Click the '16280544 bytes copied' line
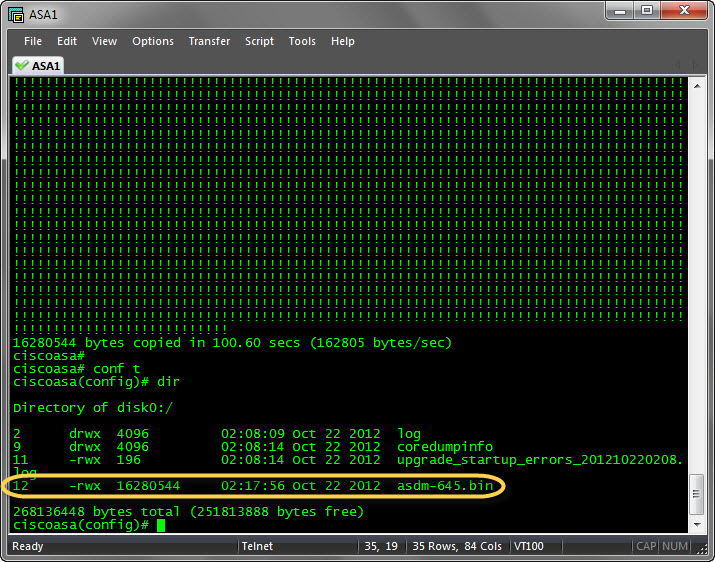The image size is (715, 562). pos(233,343)
